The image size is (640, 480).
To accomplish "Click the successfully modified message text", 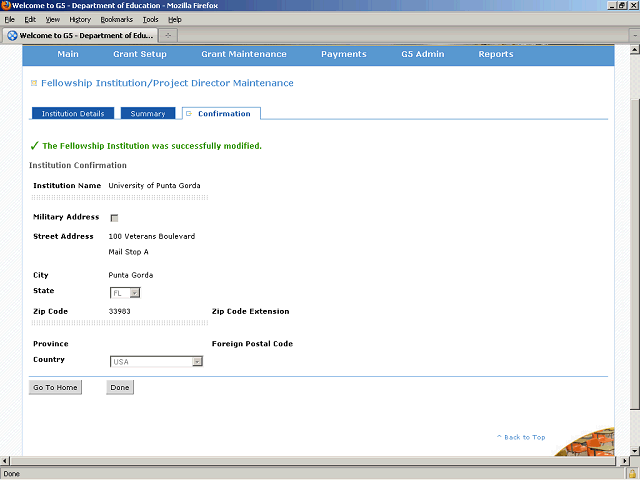I will pyautogui.click(x=152, y=146).
